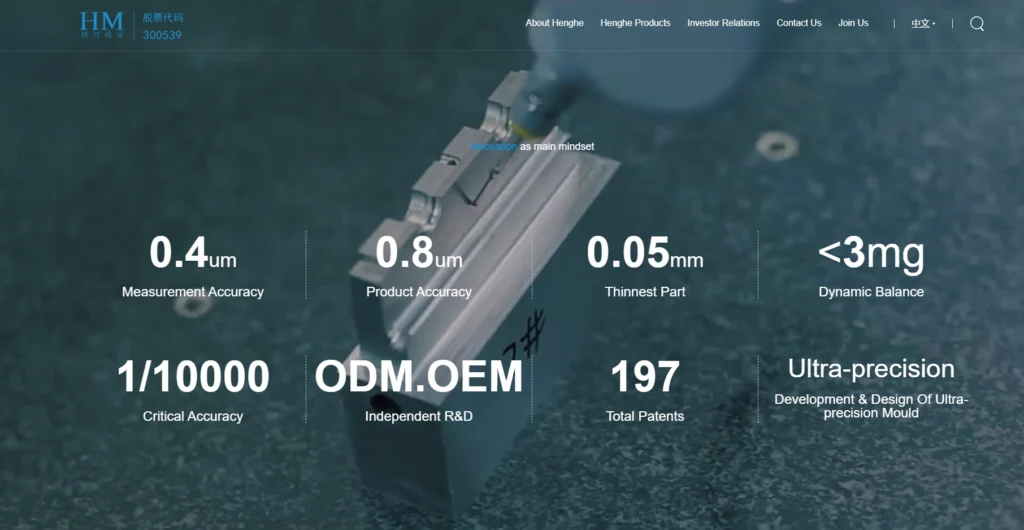Click 'Development & Design Of Ultra-precision Mould' text
Image resolution: width=1024 pixels, height=530 pixels.
(x=871, y=406)
